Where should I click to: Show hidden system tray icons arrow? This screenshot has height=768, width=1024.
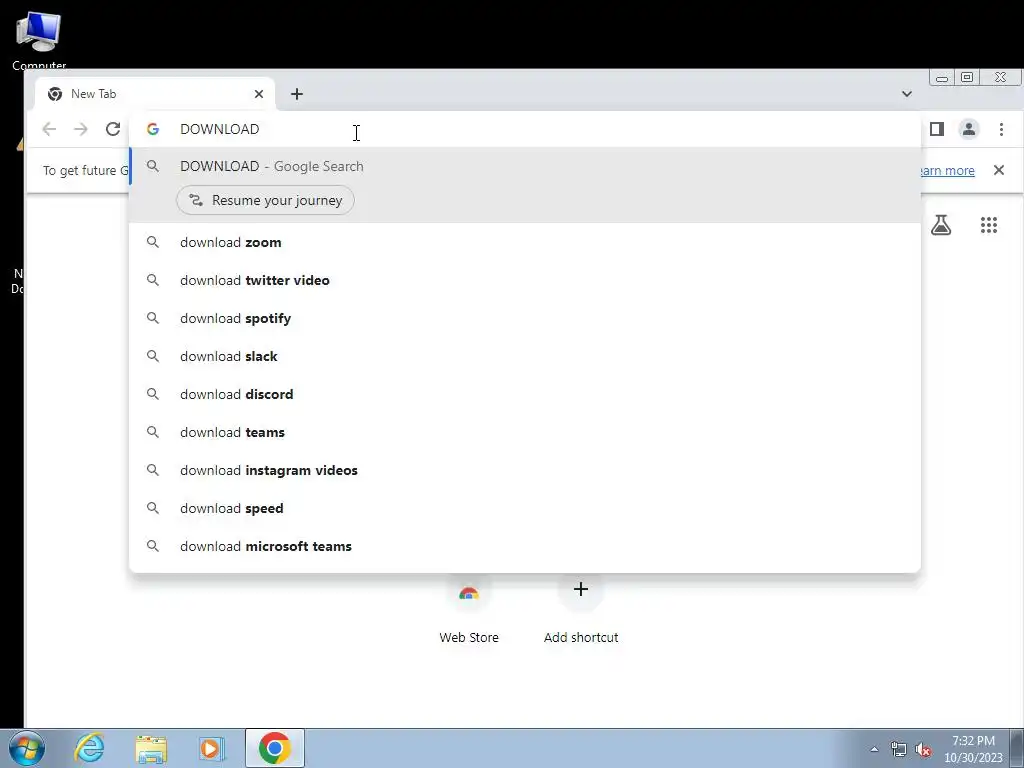pyautogui.click(x=874, y=750)
